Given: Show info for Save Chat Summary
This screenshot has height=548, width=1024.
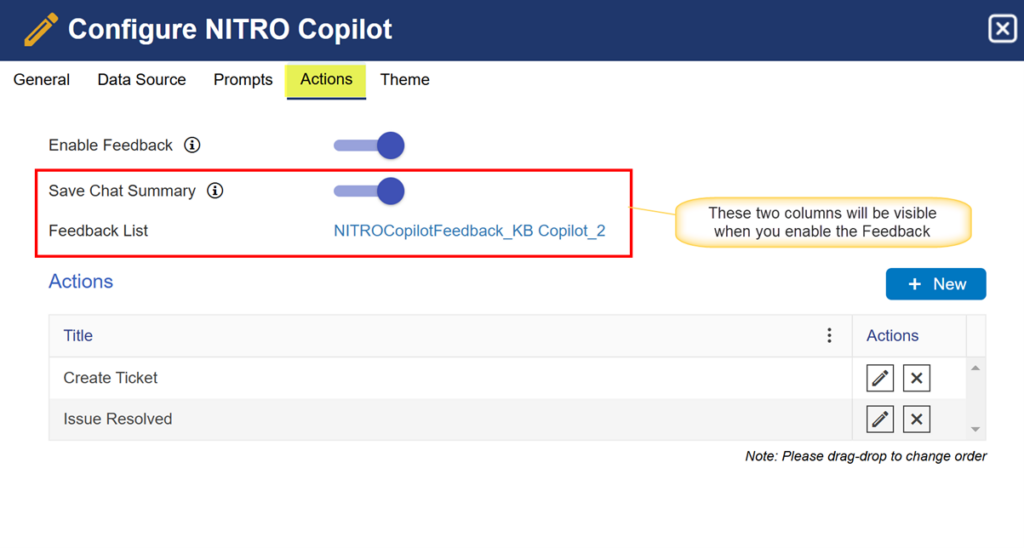Looking at the screenshot, I should pos(215,191).
